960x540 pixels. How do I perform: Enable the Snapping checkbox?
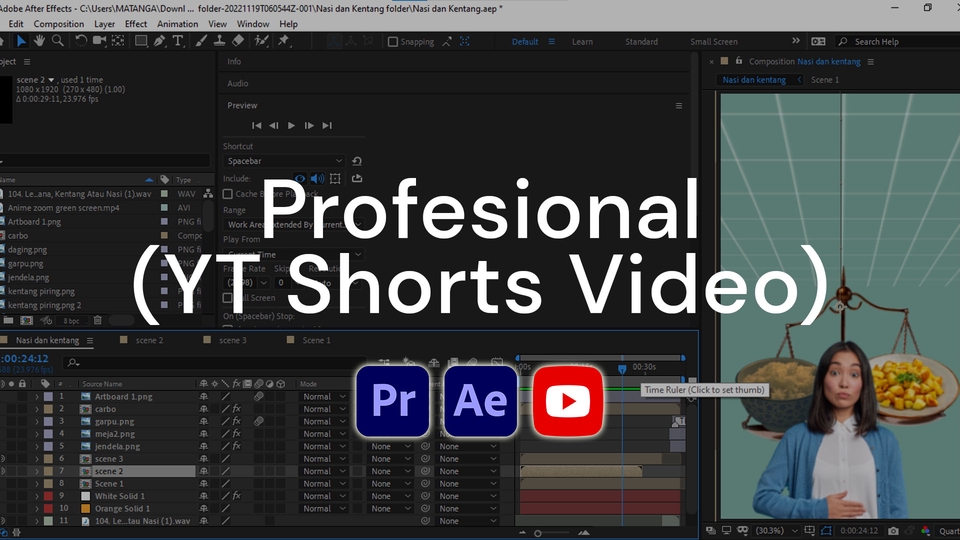point(393,42)
